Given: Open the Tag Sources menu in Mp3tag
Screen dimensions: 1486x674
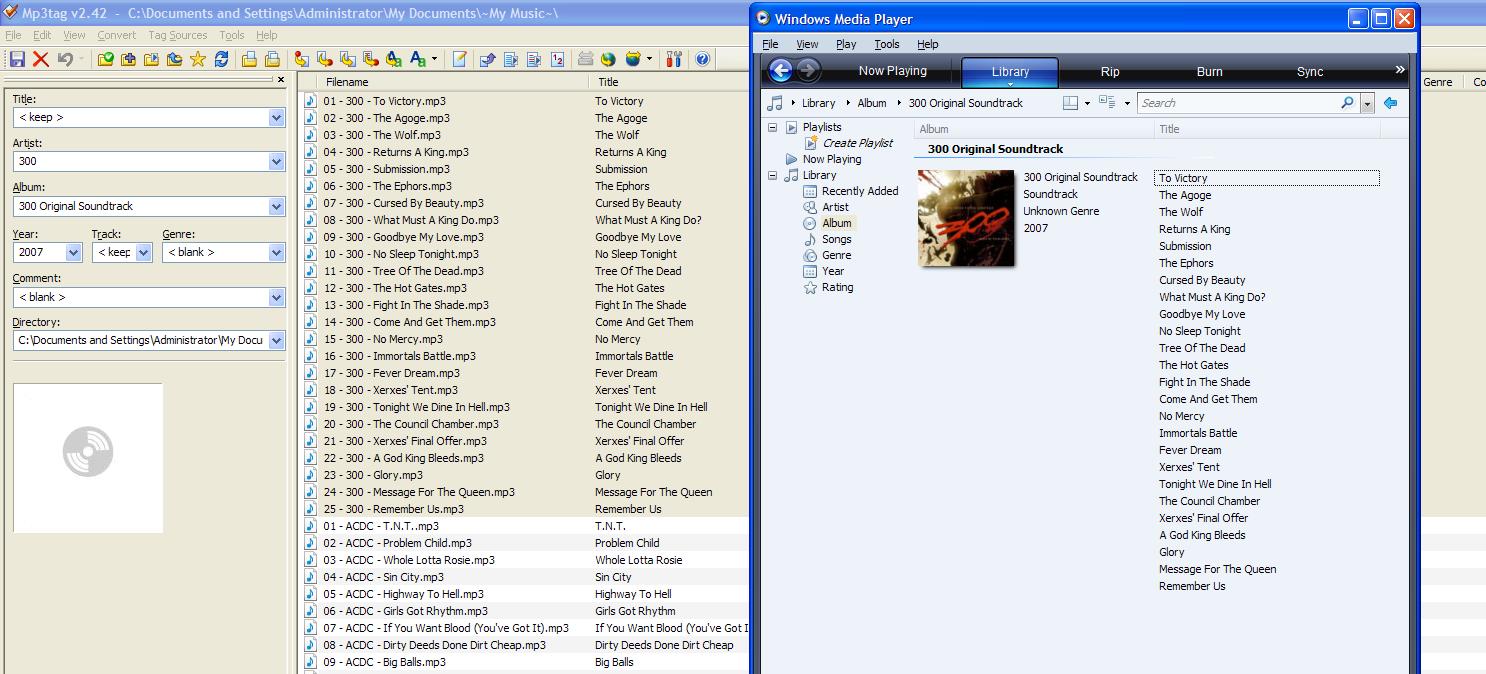Looking at the screenshot, I should click(x=178, y=35).
